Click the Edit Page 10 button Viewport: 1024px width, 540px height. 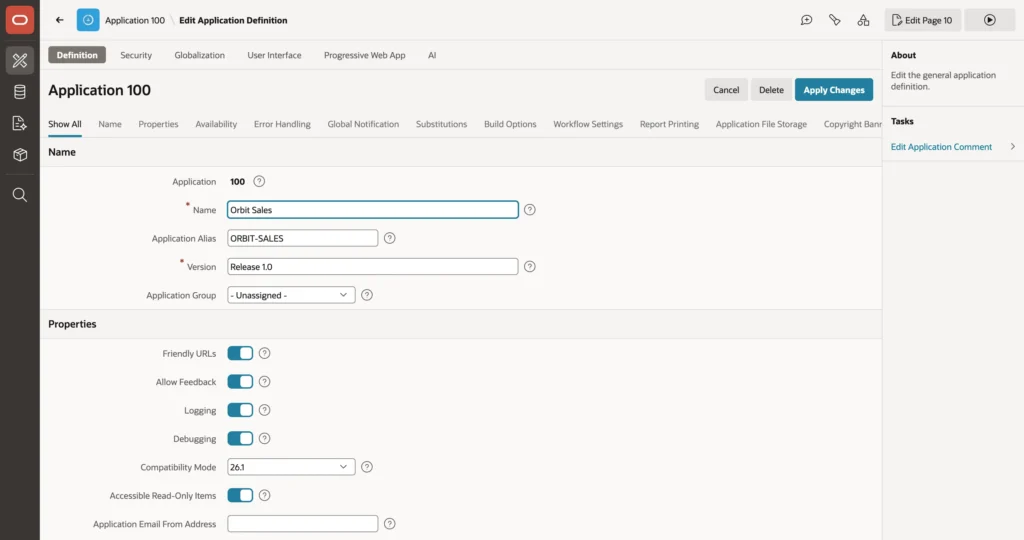coord(922,20)
